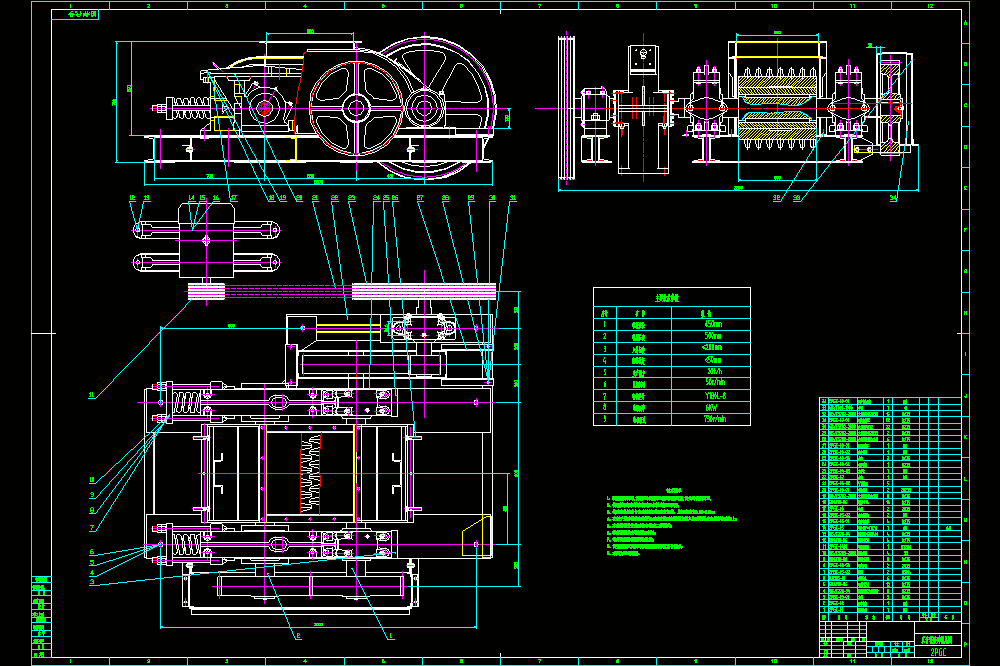Click part callout number 3 at left
1000x666 pixels.
[92, 582]
